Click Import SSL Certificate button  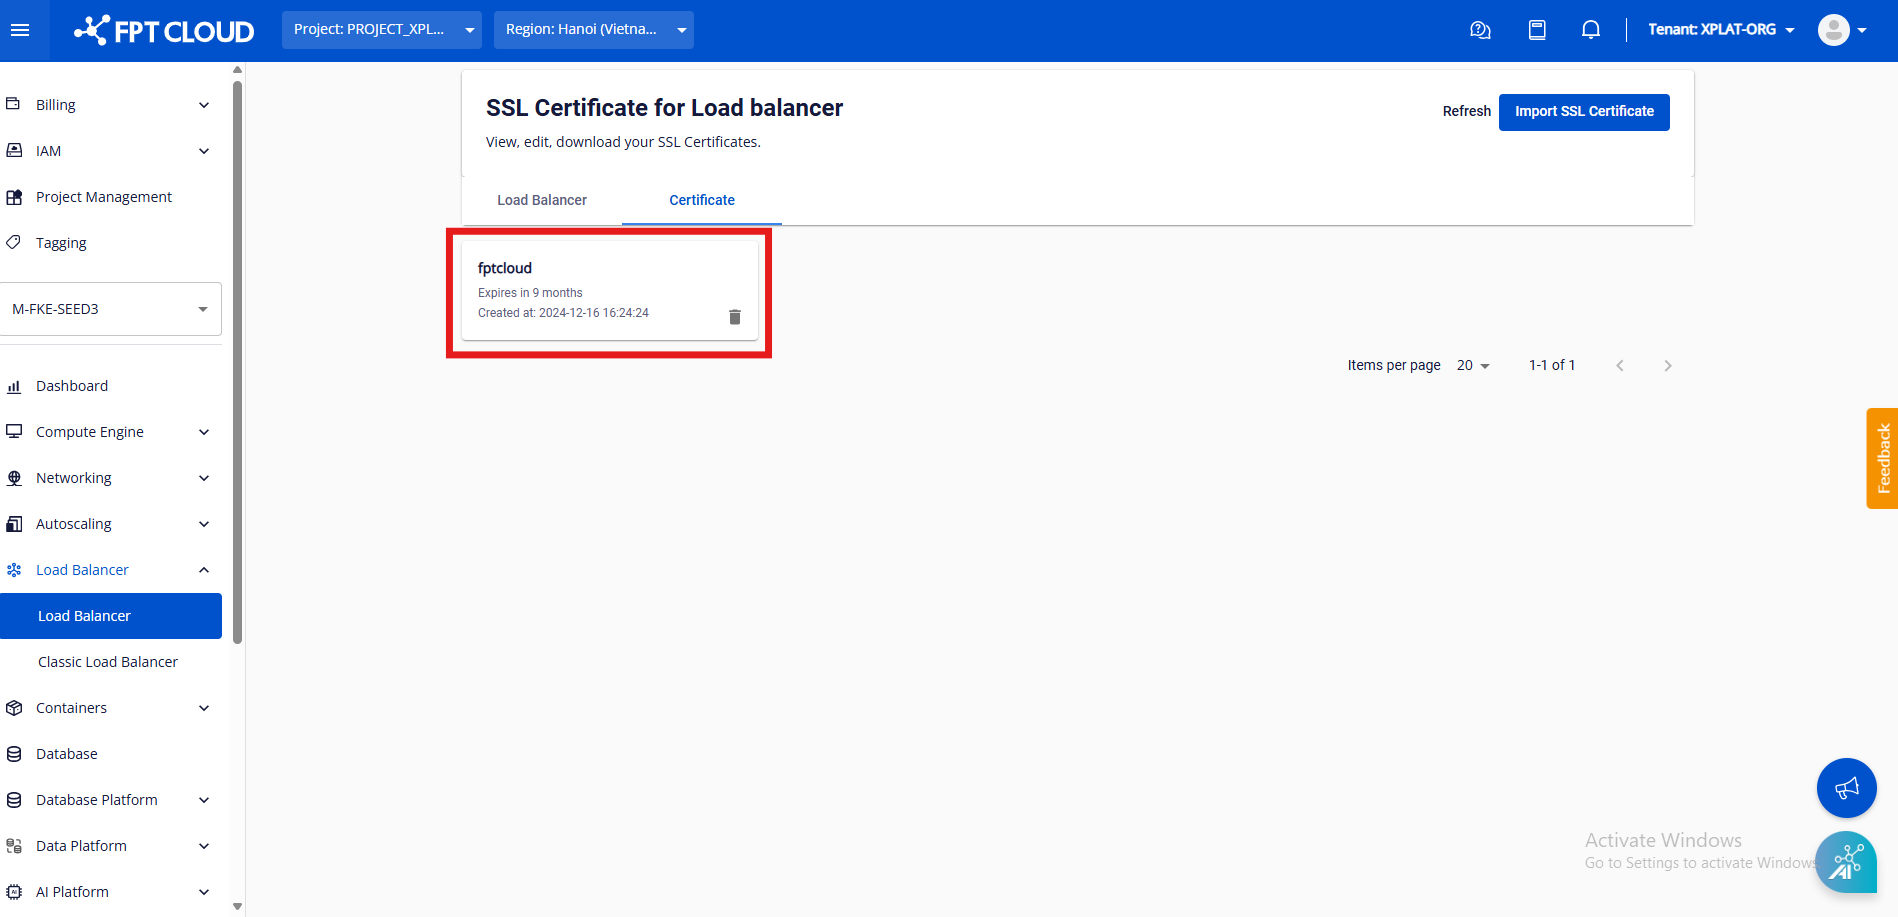(x=1583, y=112)
